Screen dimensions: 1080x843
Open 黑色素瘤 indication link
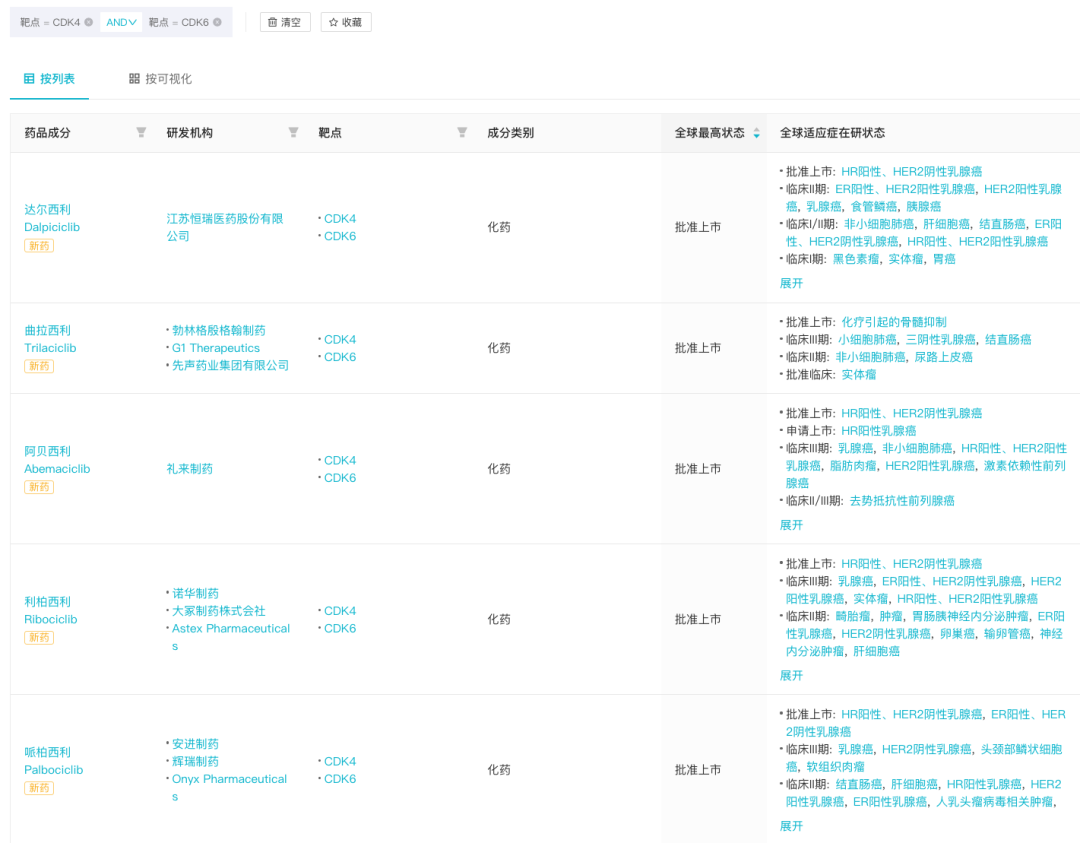click(856, 259)
